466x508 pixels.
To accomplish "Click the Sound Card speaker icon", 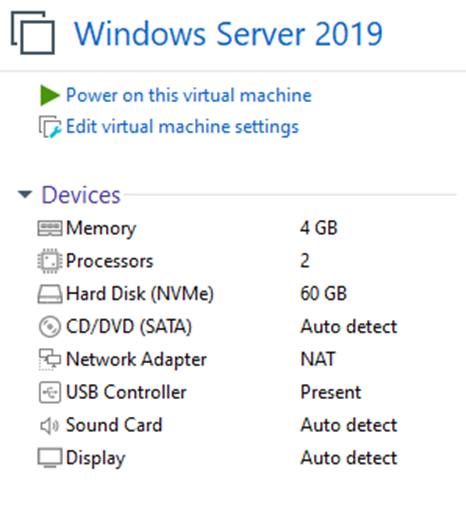I will click(x=49, y=425).
